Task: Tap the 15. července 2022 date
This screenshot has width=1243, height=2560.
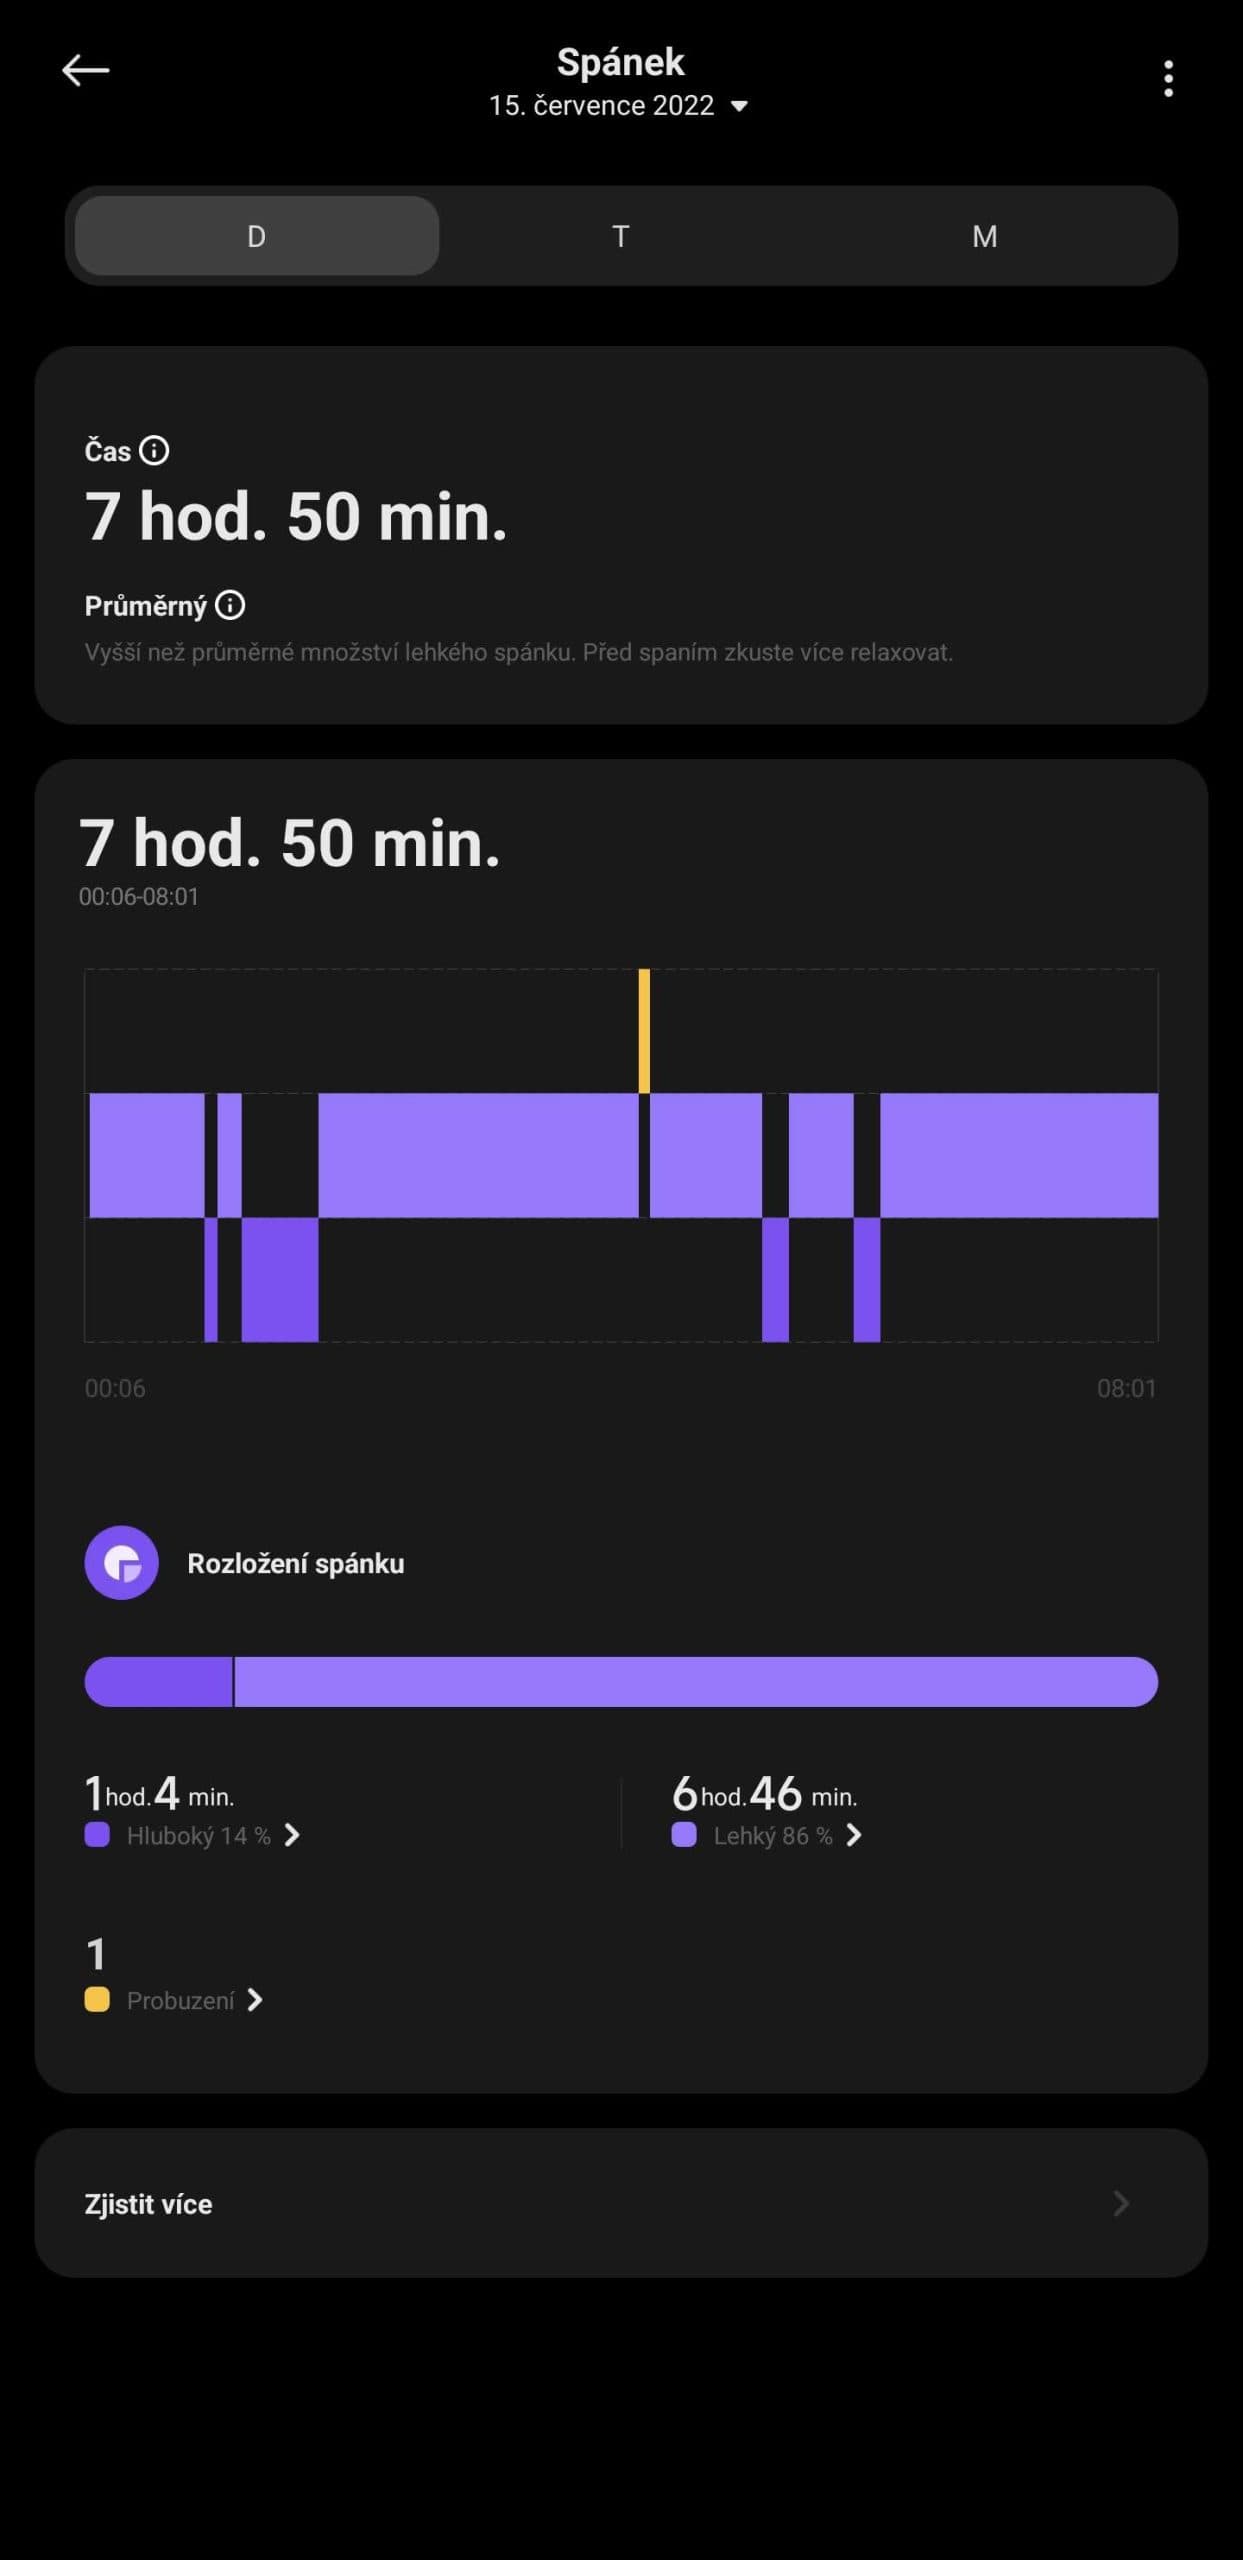Action: 601,106
